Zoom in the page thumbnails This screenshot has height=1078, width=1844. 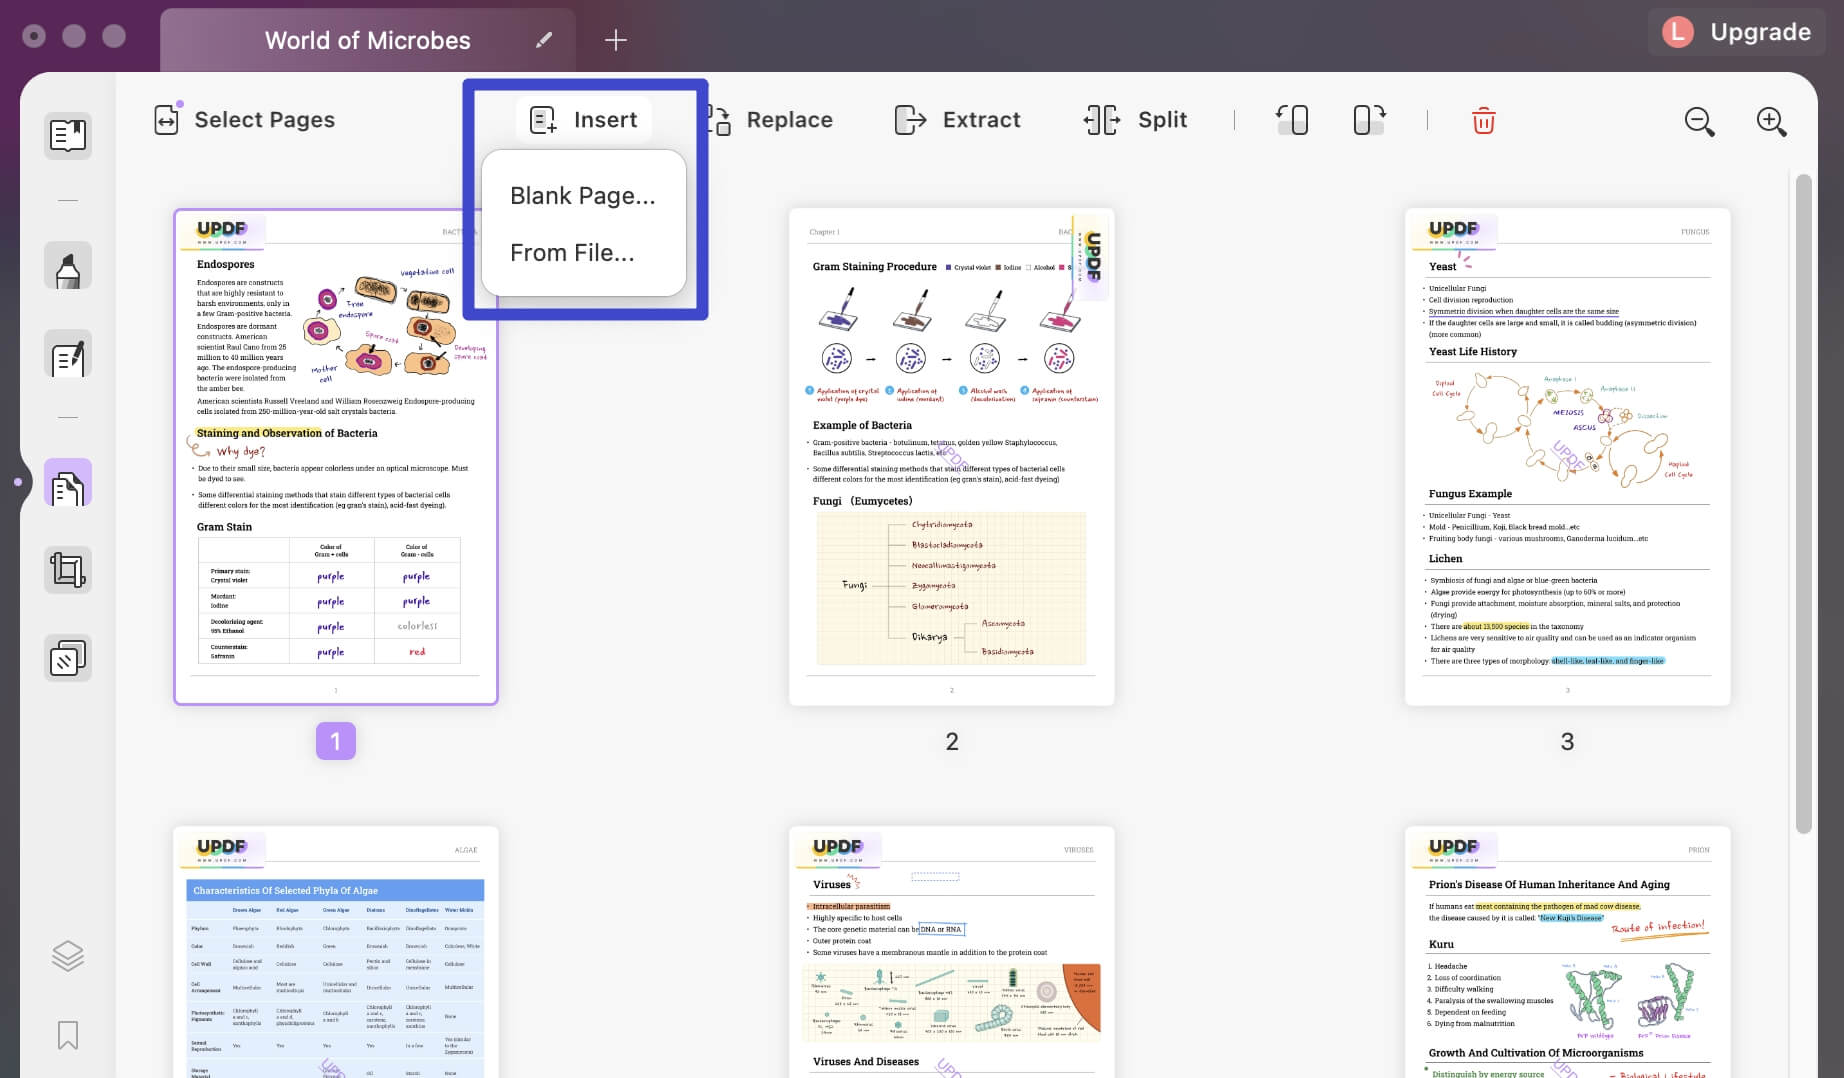1771,121
